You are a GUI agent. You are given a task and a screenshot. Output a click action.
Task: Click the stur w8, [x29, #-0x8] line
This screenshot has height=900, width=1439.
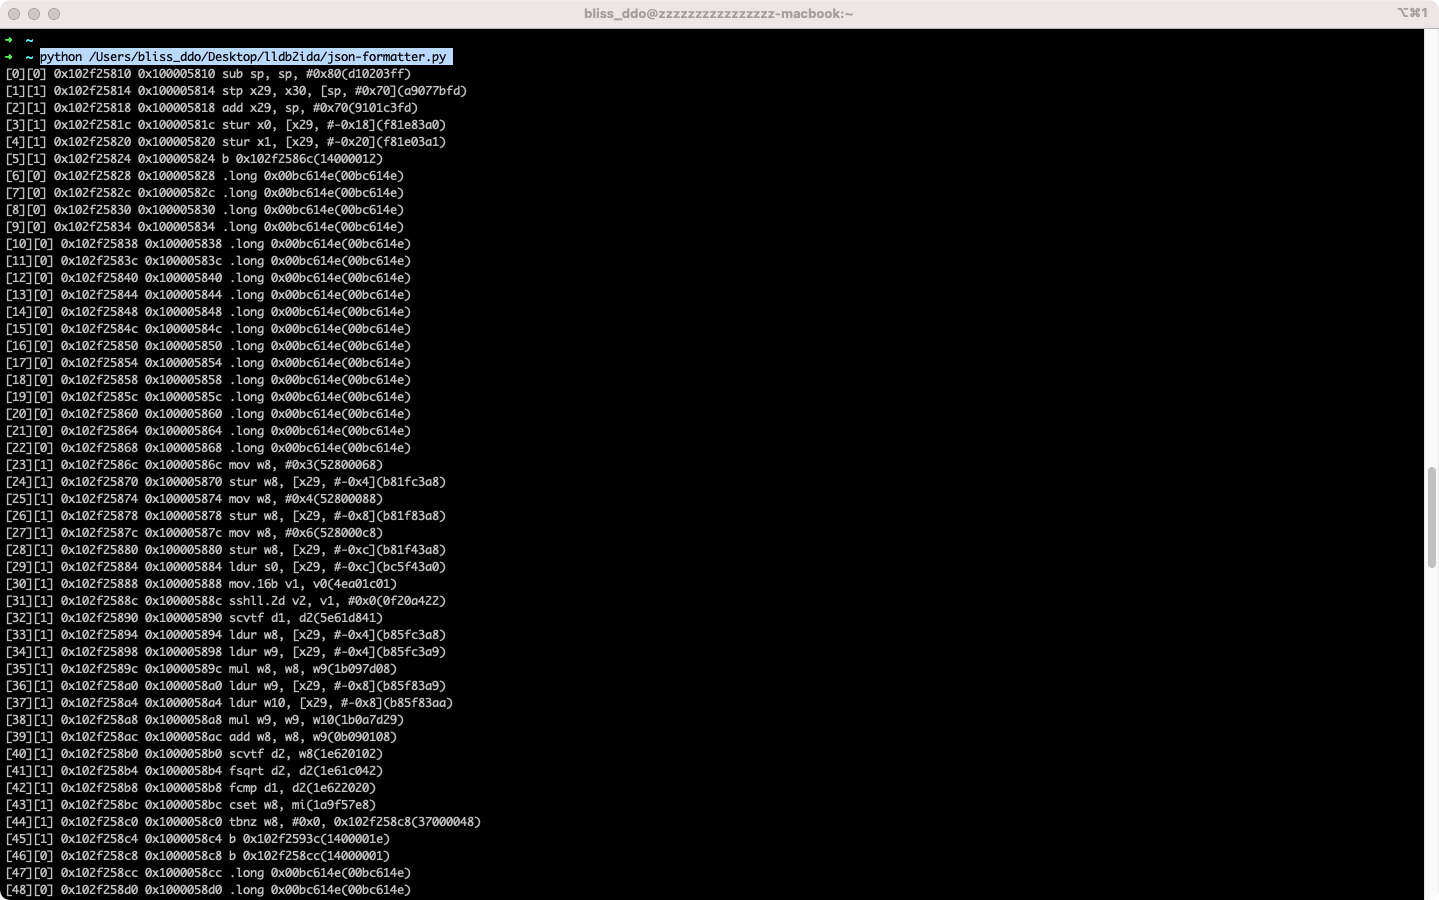[x=226, y=516]
